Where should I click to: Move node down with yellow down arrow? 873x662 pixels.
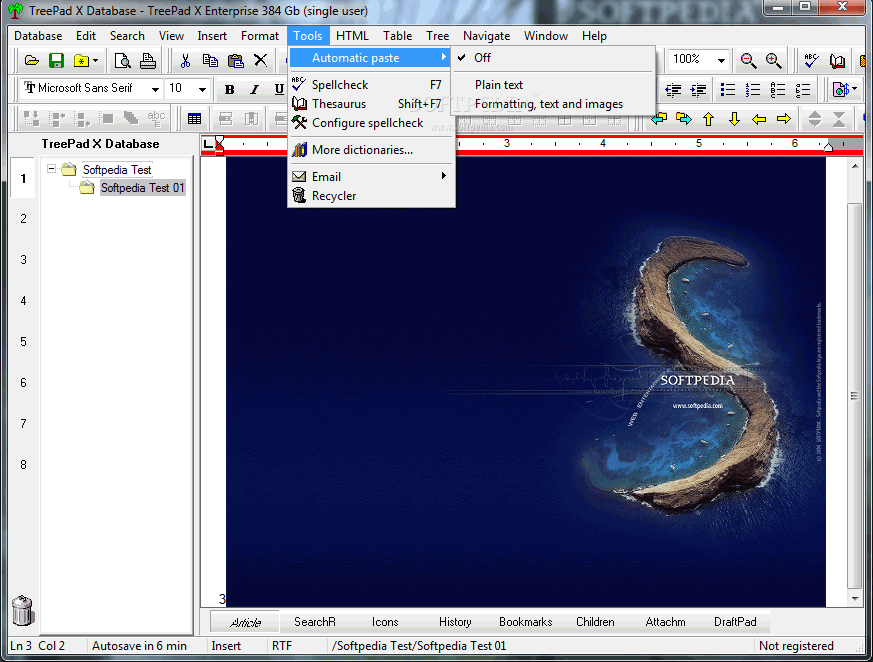click(x=734, y=119)
